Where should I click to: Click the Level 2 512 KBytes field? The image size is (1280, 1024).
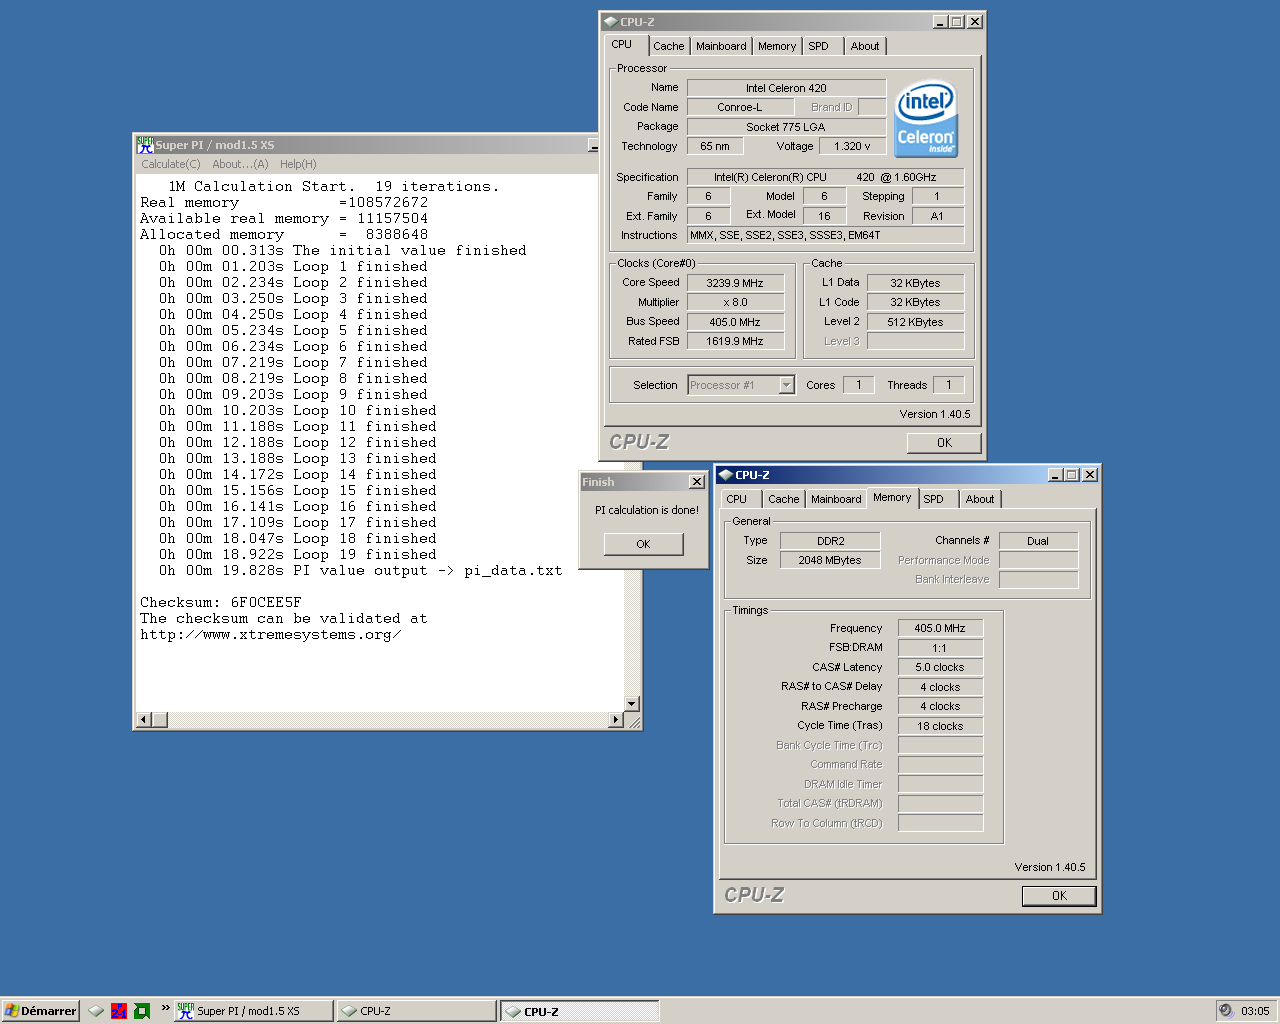[915, 322]
